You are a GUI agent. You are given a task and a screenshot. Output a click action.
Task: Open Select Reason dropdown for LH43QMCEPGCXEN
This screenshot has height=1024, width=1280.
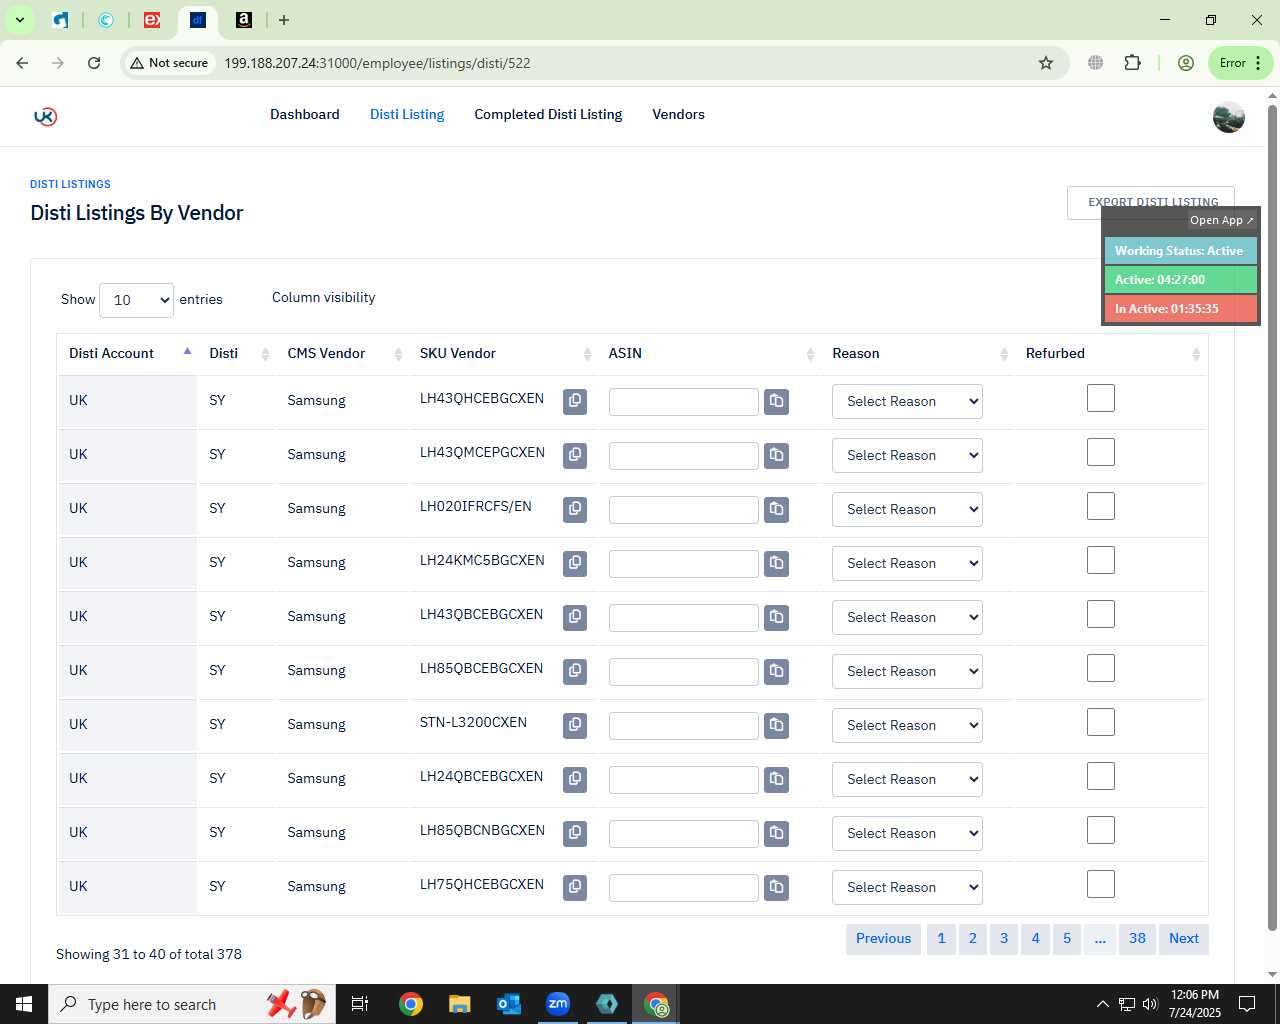coord(907,455)
